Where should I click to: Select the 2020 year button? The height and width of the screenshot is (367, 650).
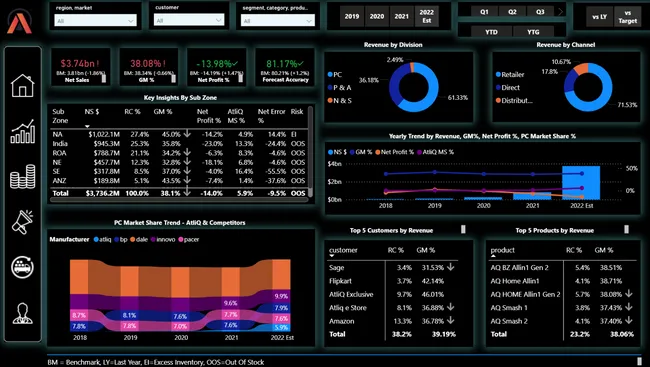(x=376, y=17)
